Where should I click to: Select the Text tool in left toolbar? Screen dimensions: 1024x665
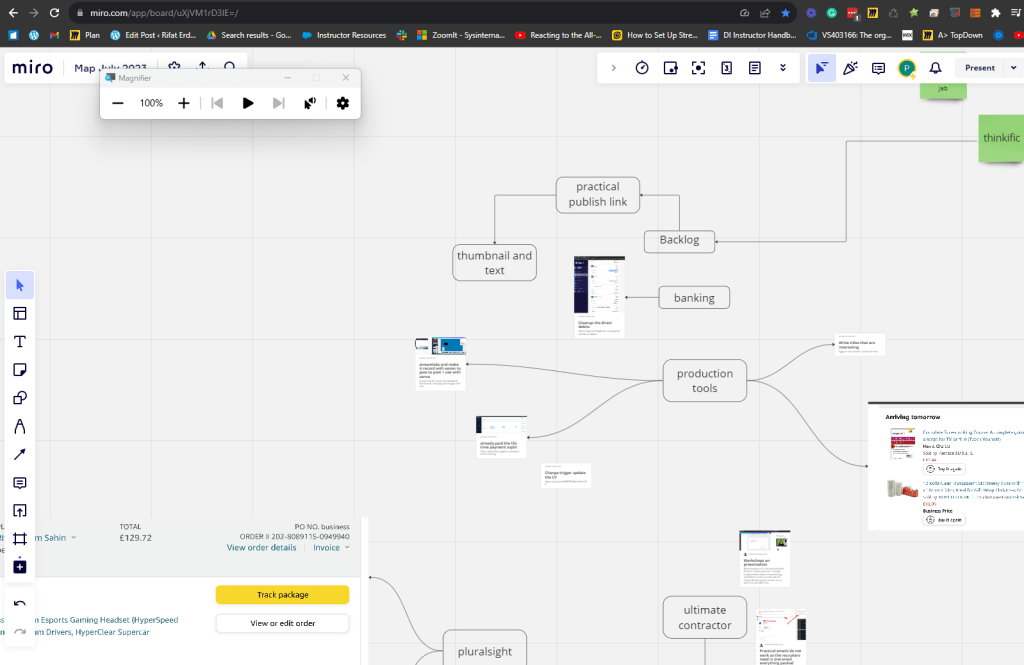(20, 342)
